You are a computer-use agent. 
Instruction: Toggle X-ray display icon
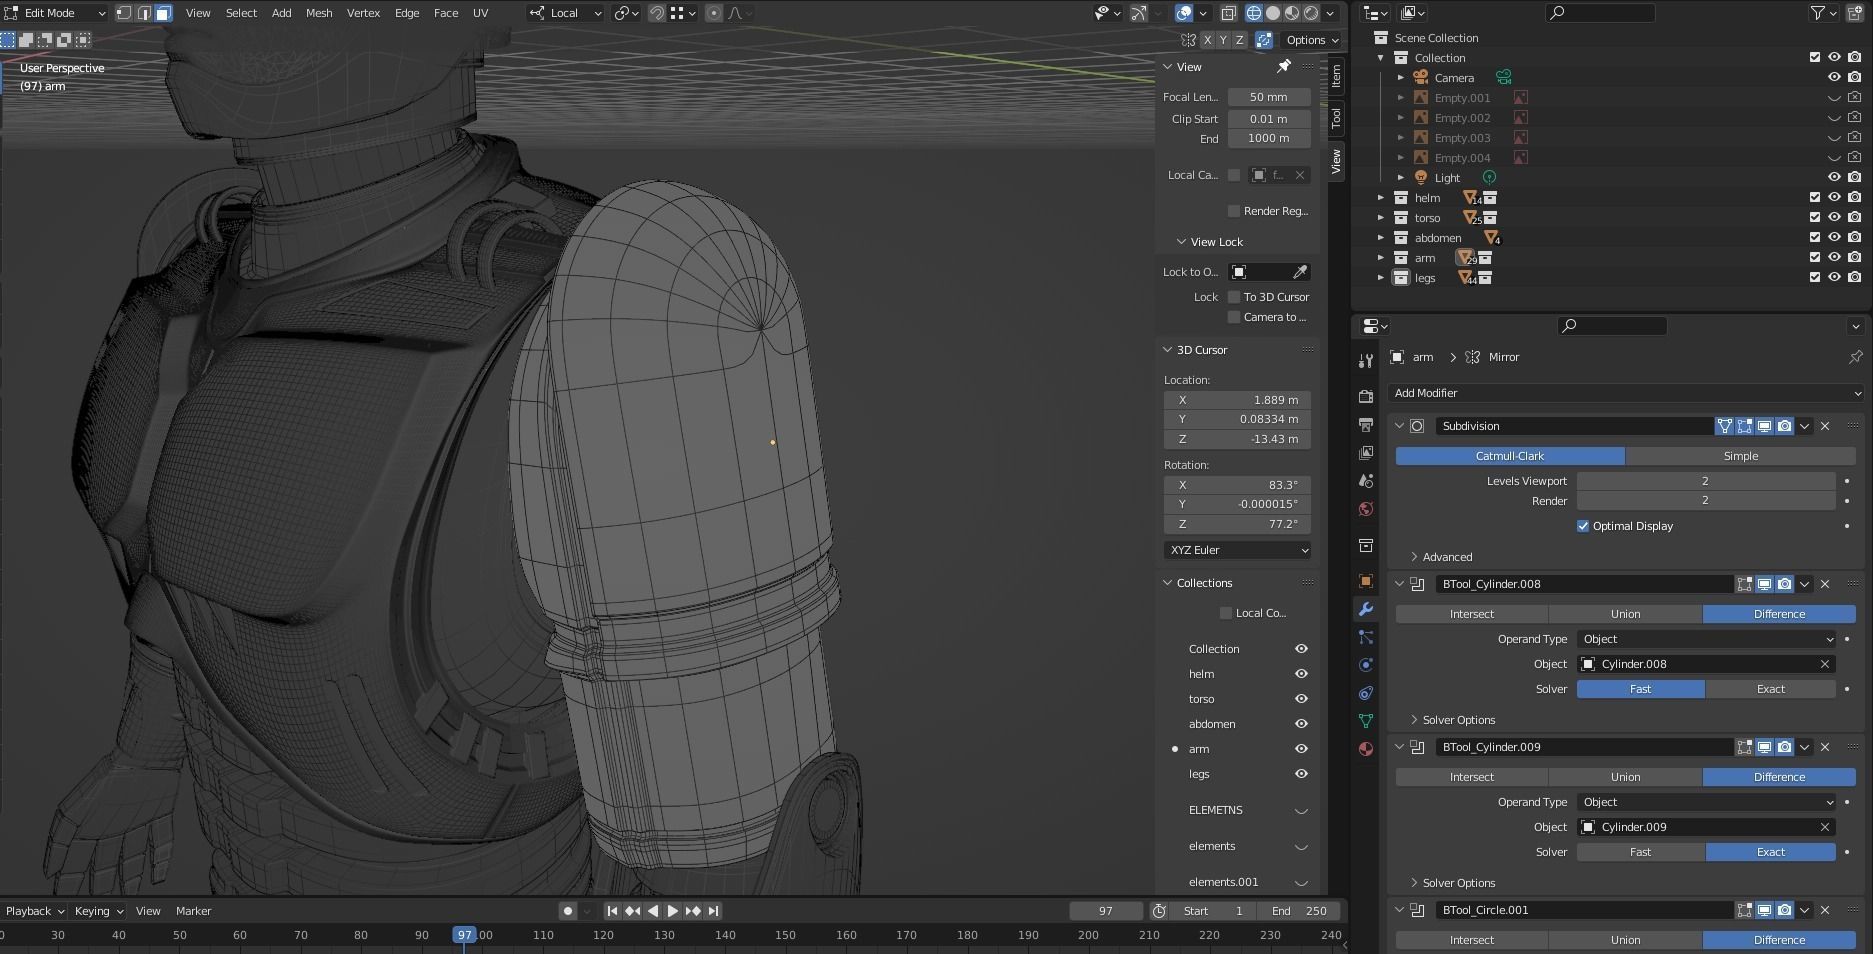tap(1228, 13)
